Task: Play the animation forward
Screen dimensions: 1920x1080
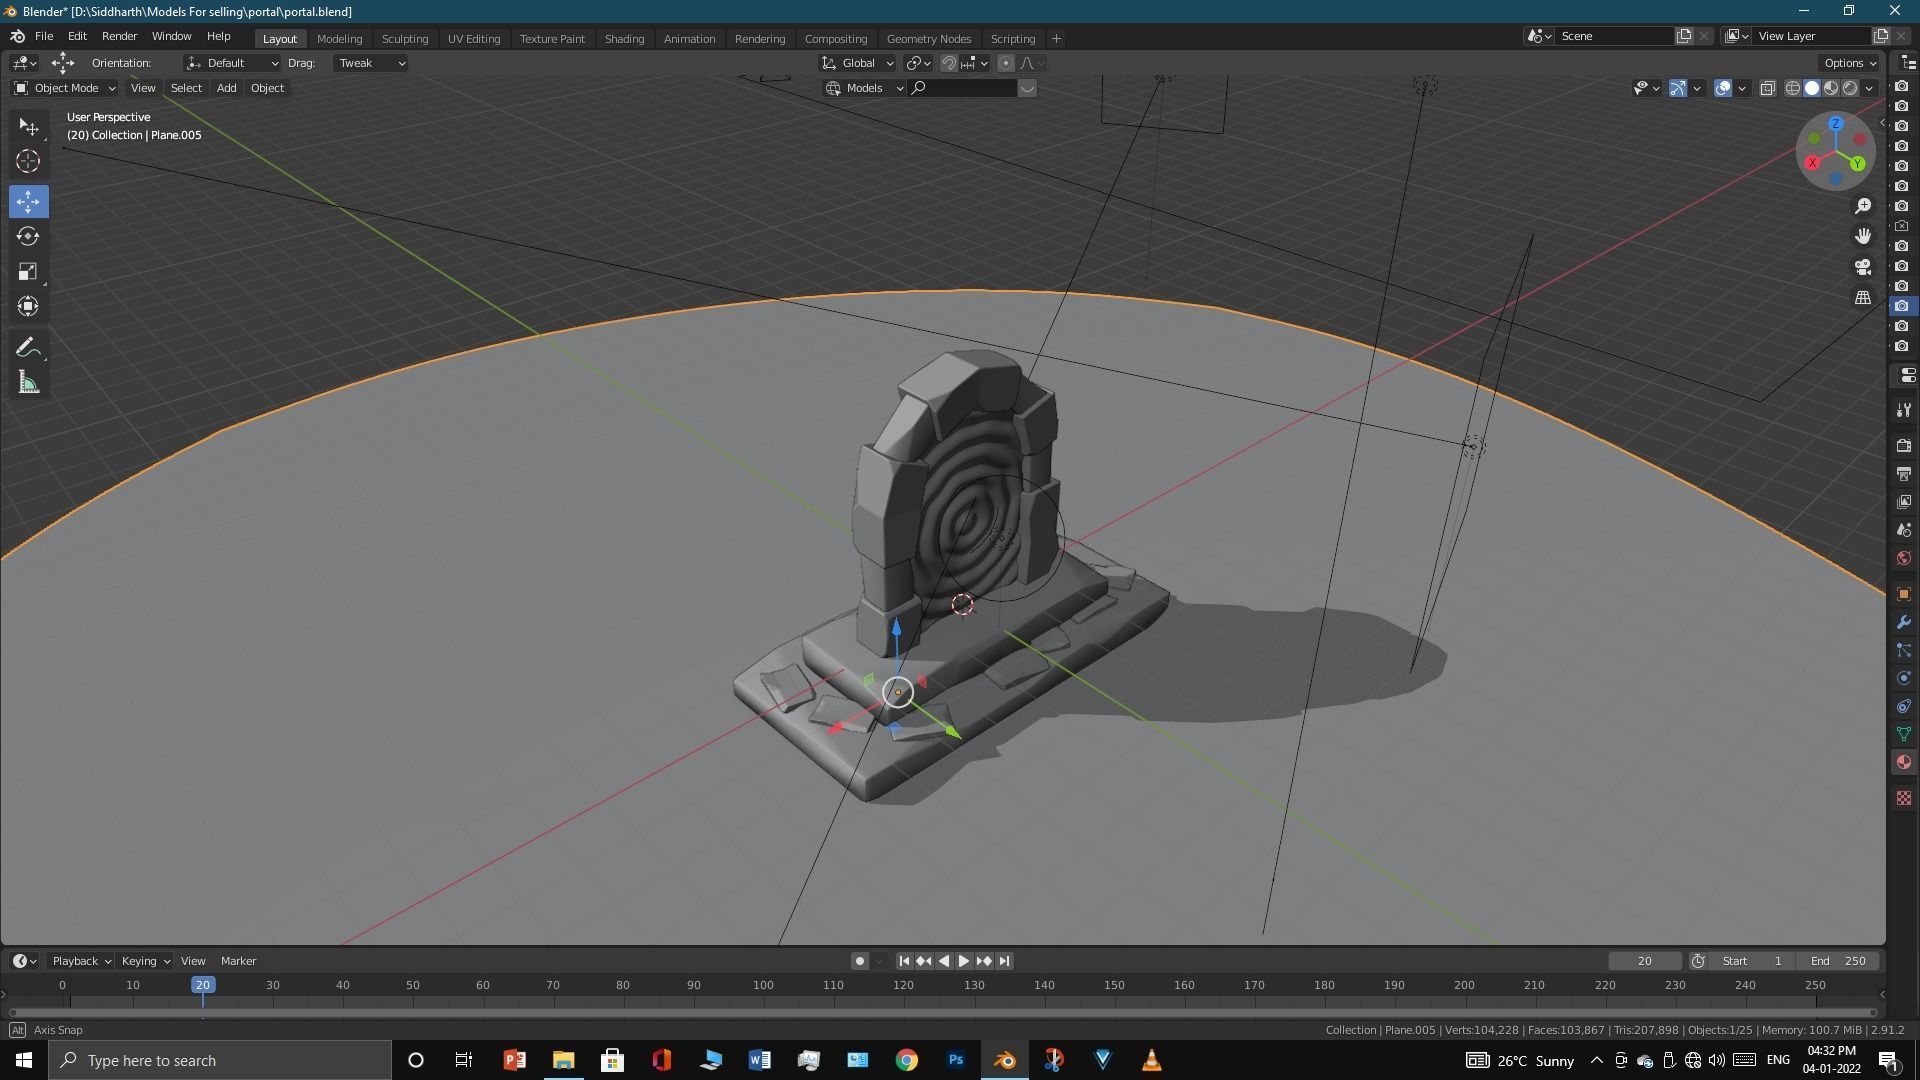Action: coord(964,961)
